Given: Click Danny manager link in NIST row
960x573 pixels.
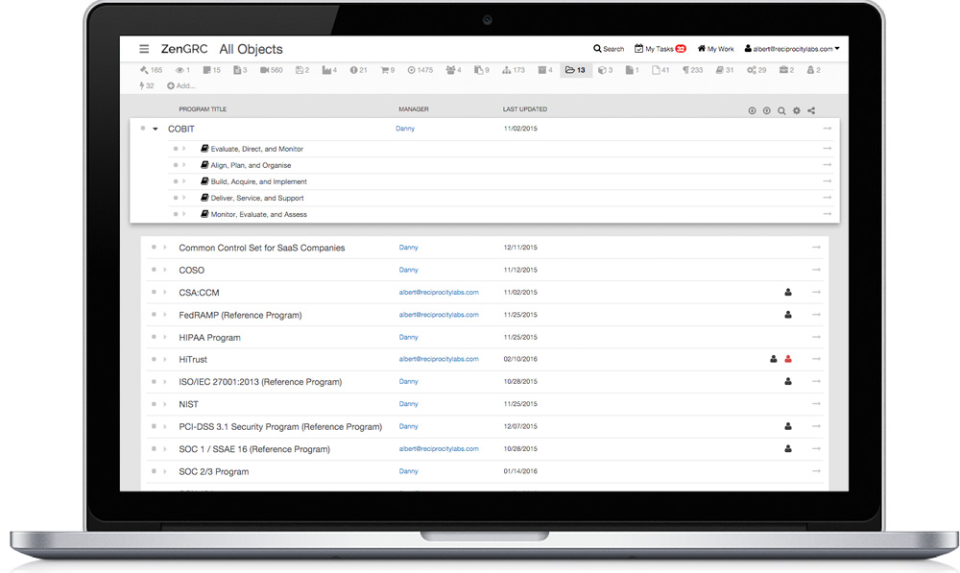Looking at the screenshot, I should coord(408,404).
